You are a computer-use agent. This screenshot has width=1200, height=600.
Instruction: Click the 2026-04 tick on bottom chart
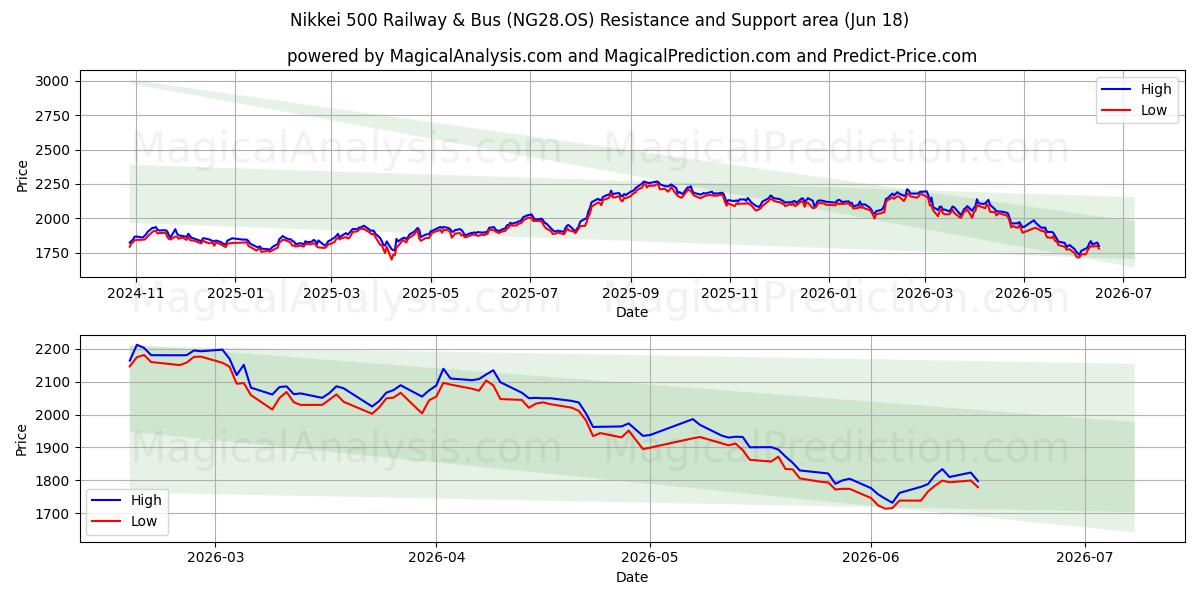coord(438,558)
